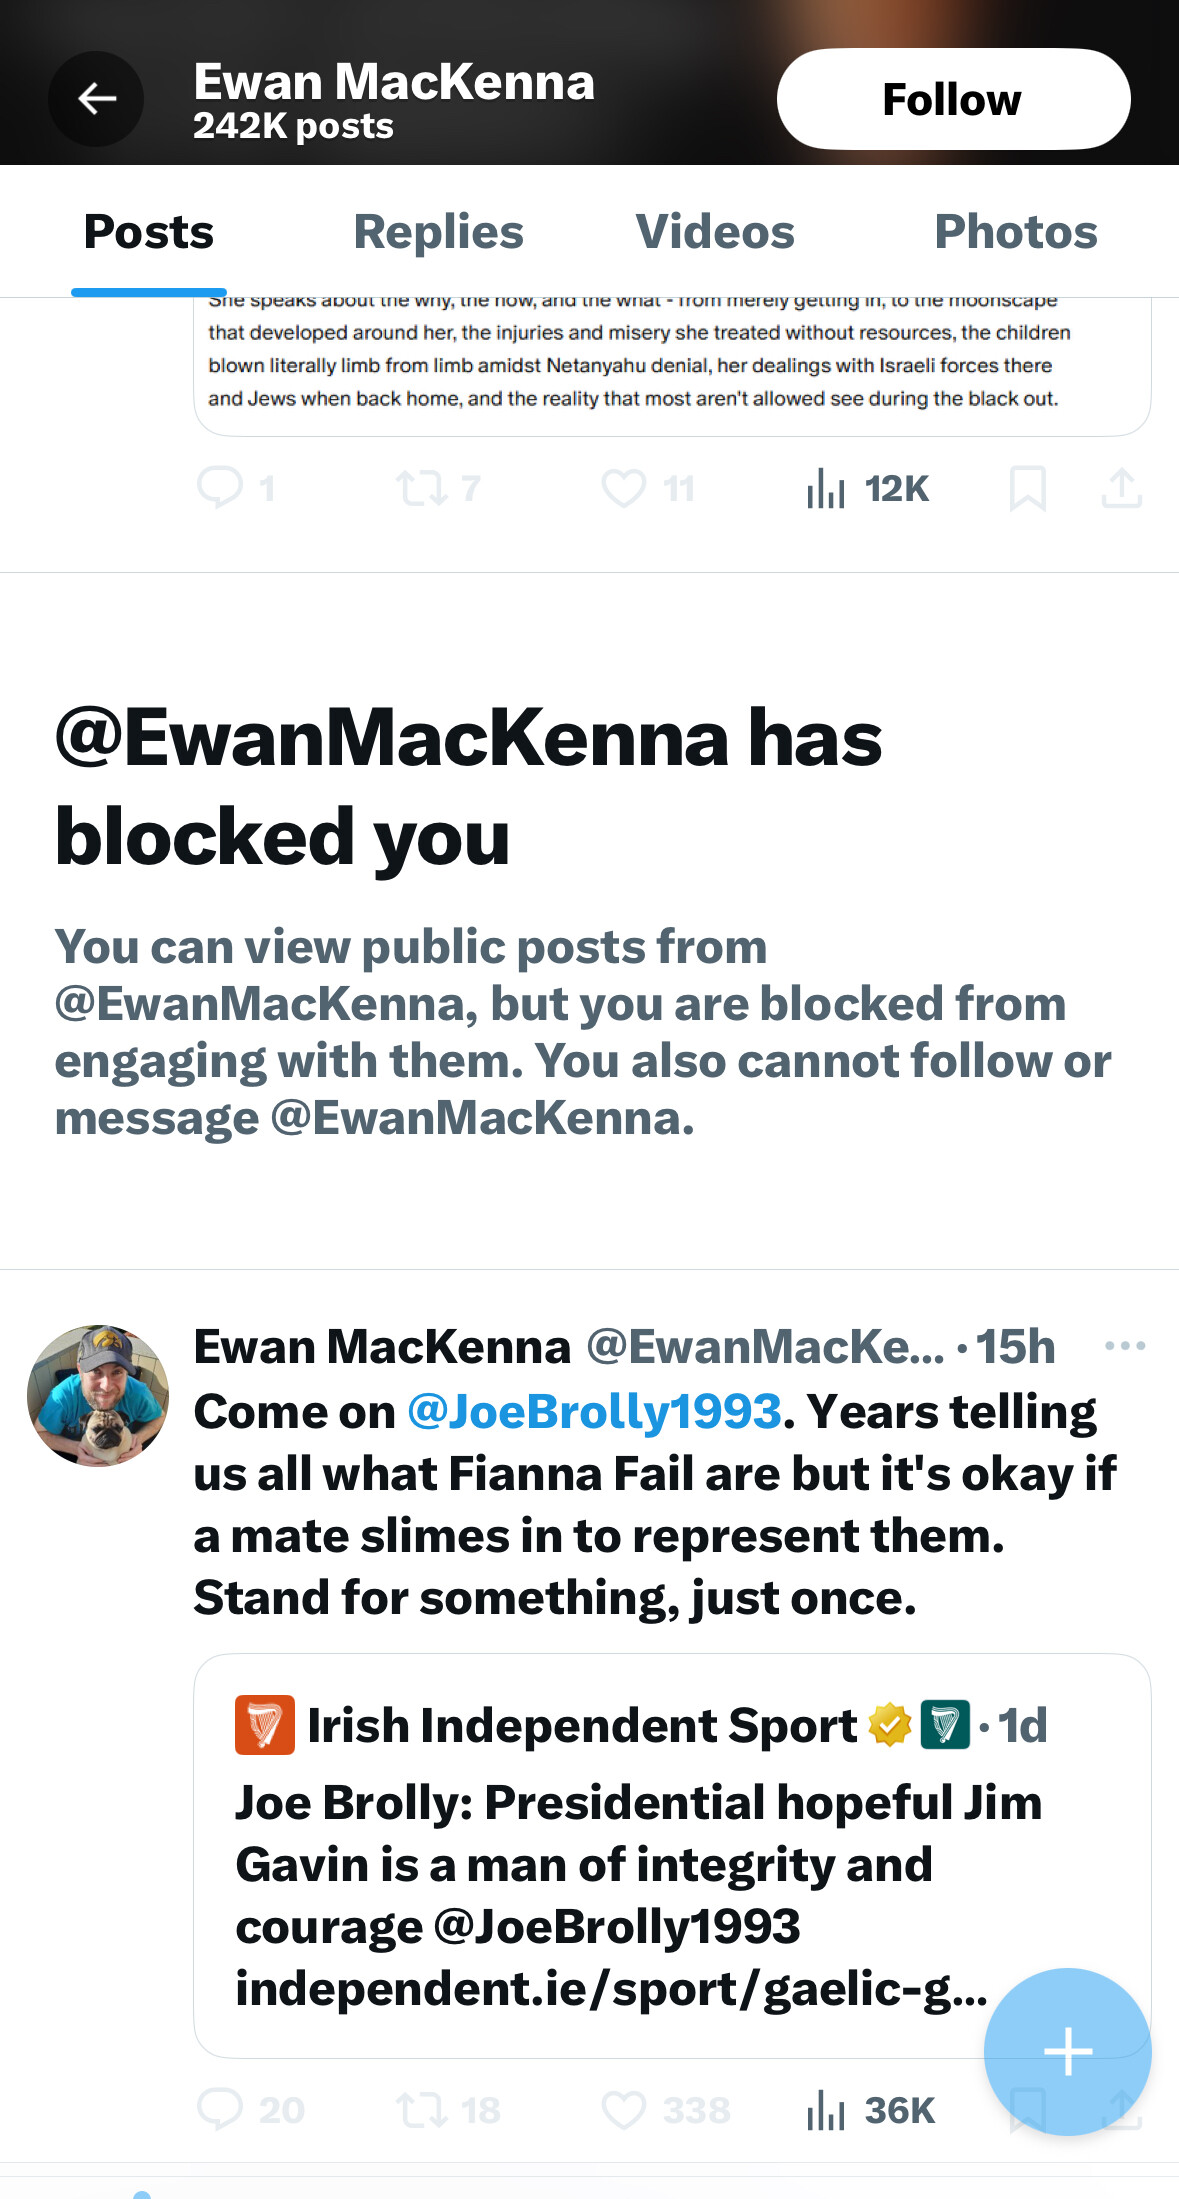Select the Posts tab
Image resolution: width=1179 pixels, height=2199 pixels.
[x=149, y=232]
